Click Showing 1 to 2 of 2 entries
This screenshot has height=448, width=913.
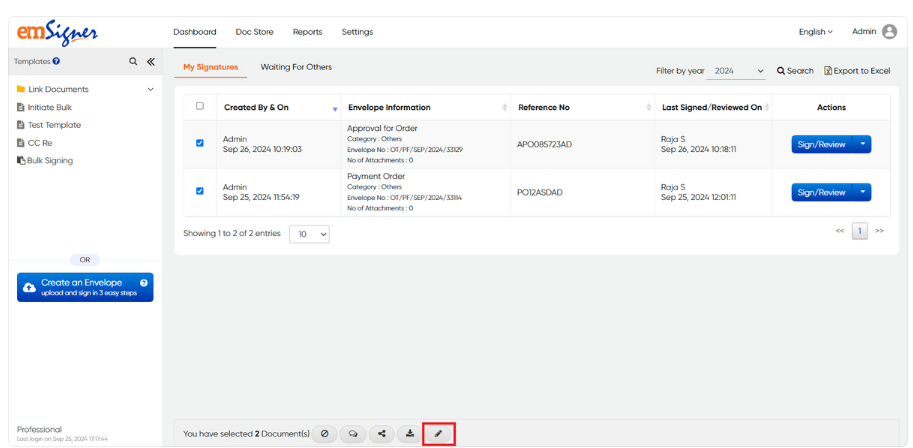coord(232,234)
